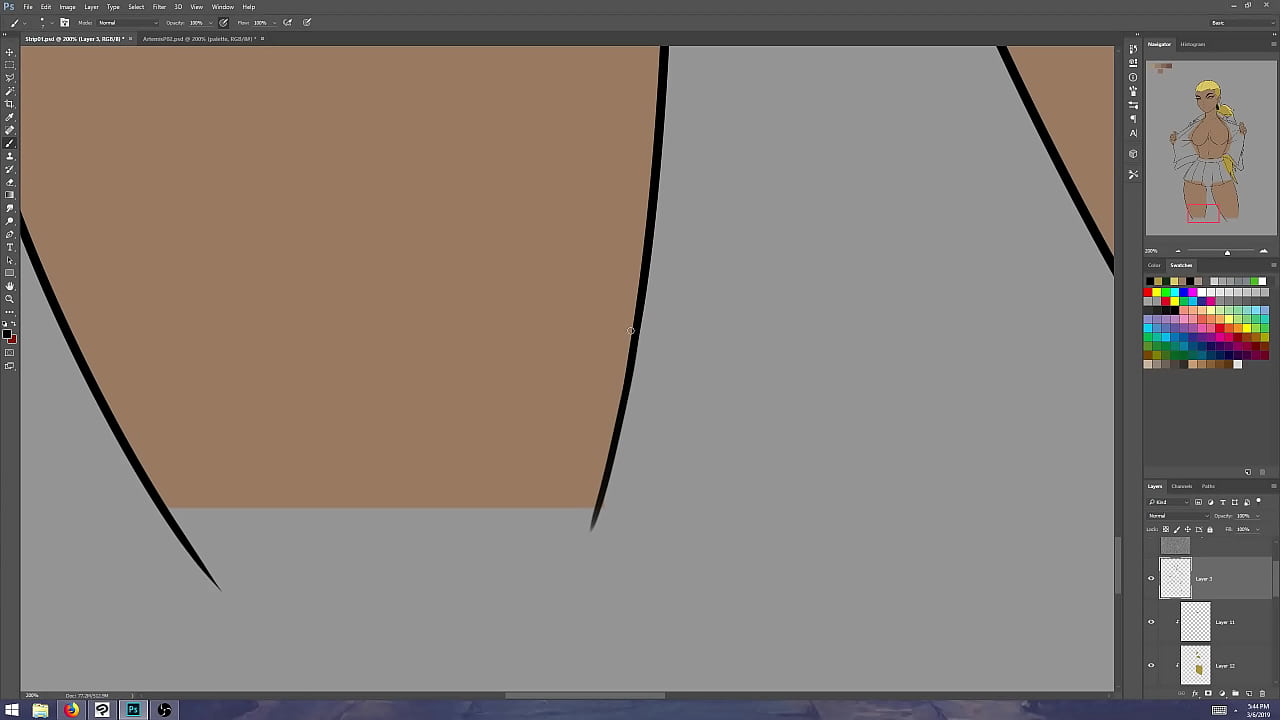The image size is (1280, 720).
Task: Expand the layer Opacity dropdown arrow
Action: point(1257,516)
